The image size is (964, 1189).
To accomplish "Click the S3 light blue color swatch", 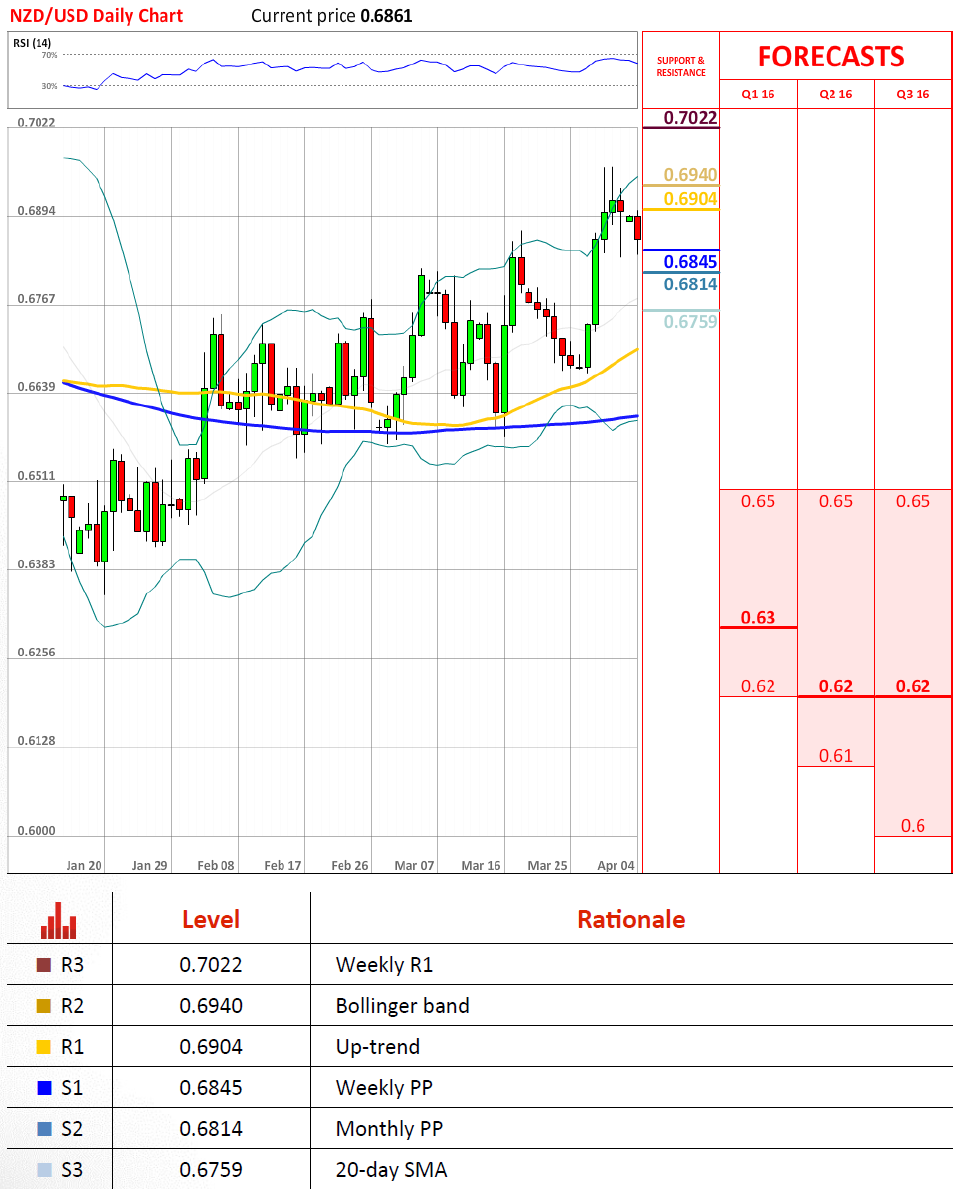I will pos(44,1169).
